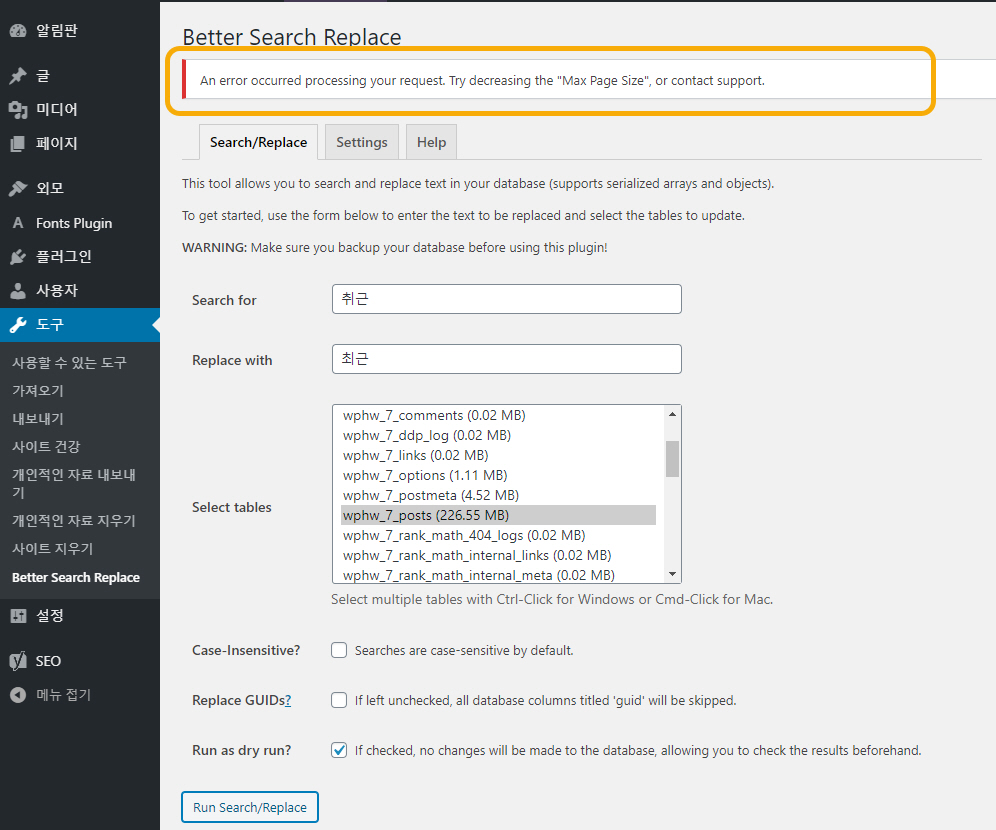Switch to the Search/Replace tab
Screen dimensions: 996x830
pos(259,142)
